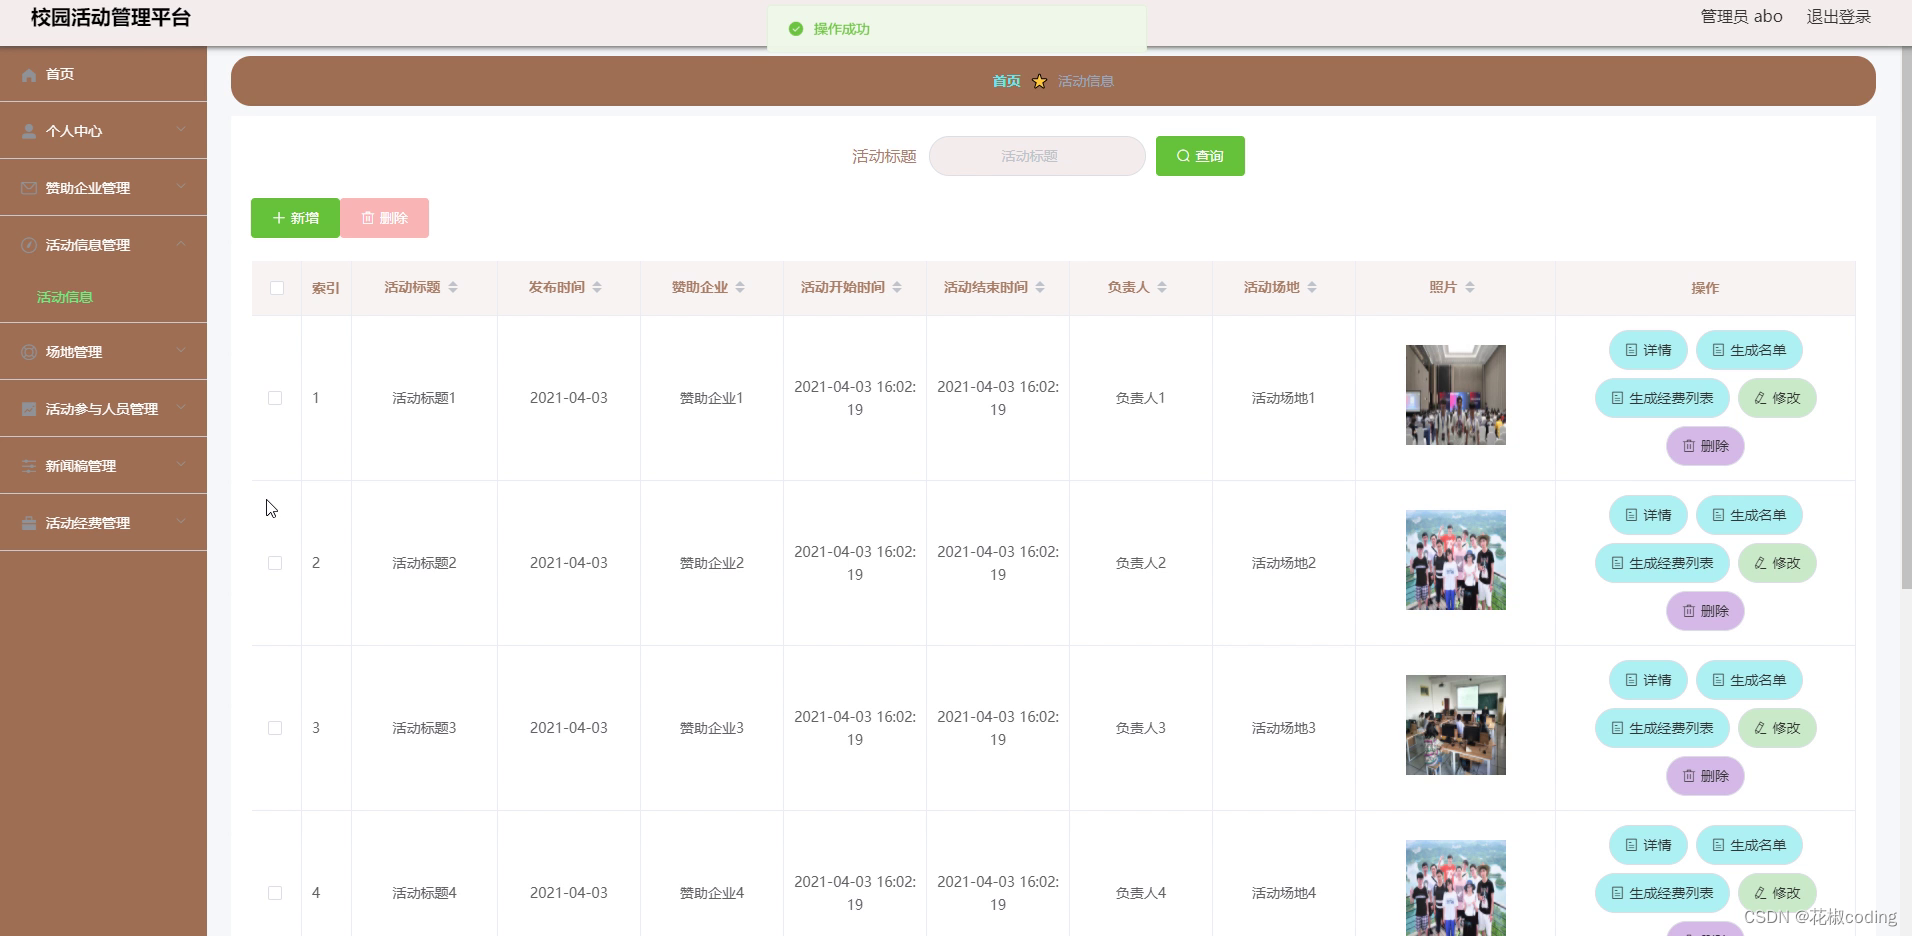Click 生成经费列表 for 活动标题3
This screenshot has height=936, width=1912.
click(1662, 728)
